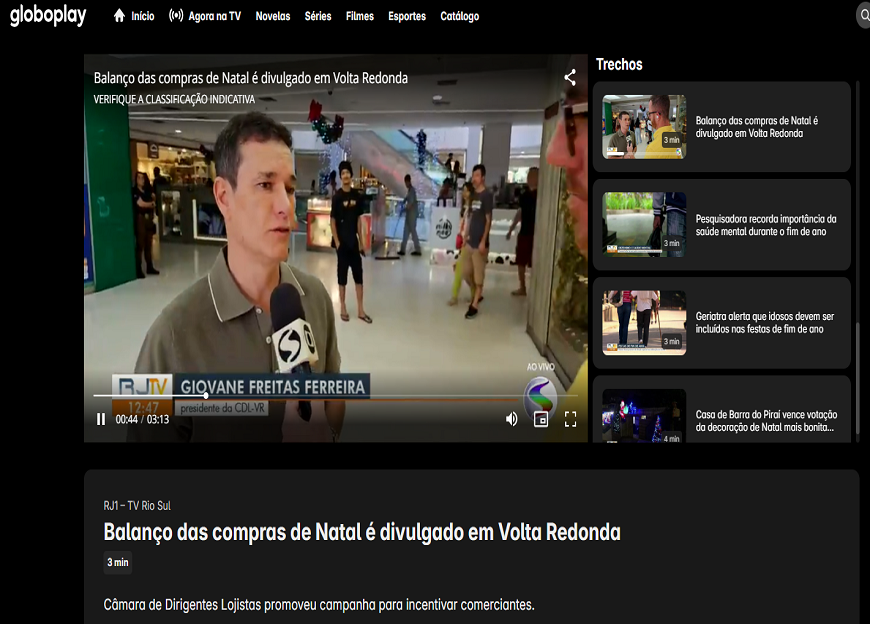This screenshot has height=624, width=870.
Task: Pause the video playback
Action: (100, 419)
